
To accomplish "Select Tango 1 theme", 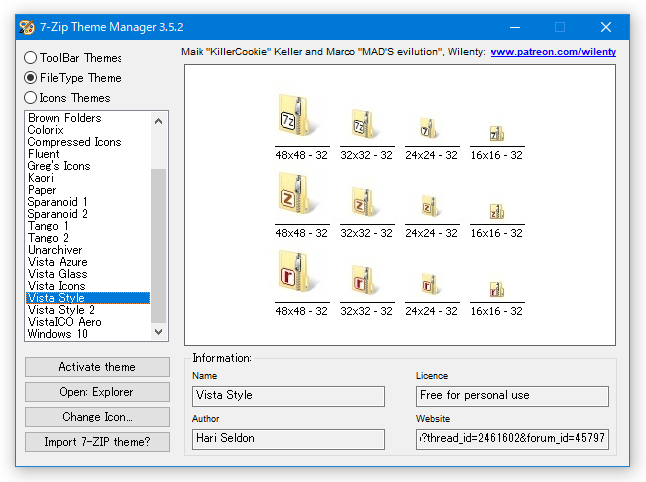I will tap(88, 226).
